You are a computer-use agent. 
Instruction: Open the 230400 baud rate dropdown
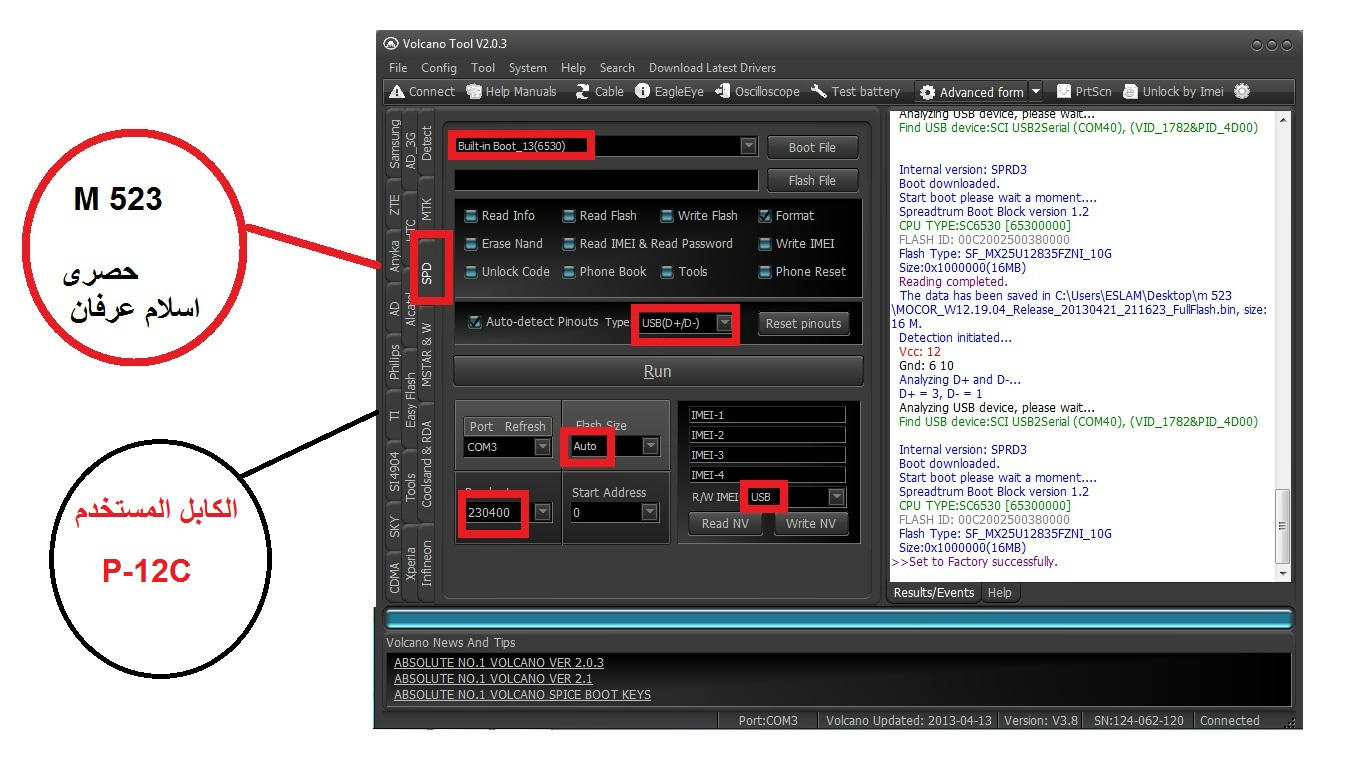pyautogui.click(x=542, y=512)
